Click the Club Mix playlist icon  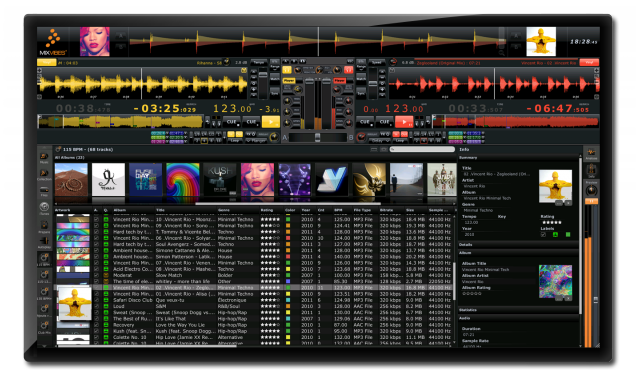point(44,327)
